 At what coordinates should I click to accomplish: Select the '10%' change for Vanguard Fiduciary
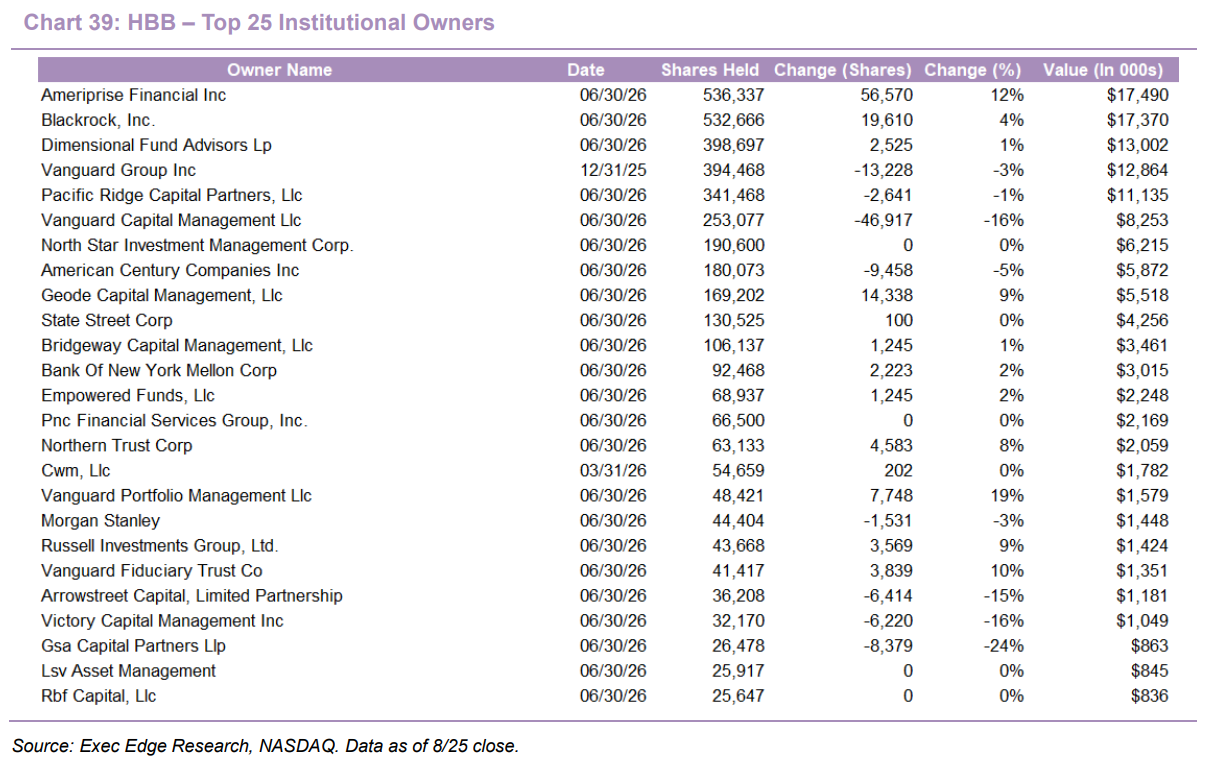coord(1008,570)
